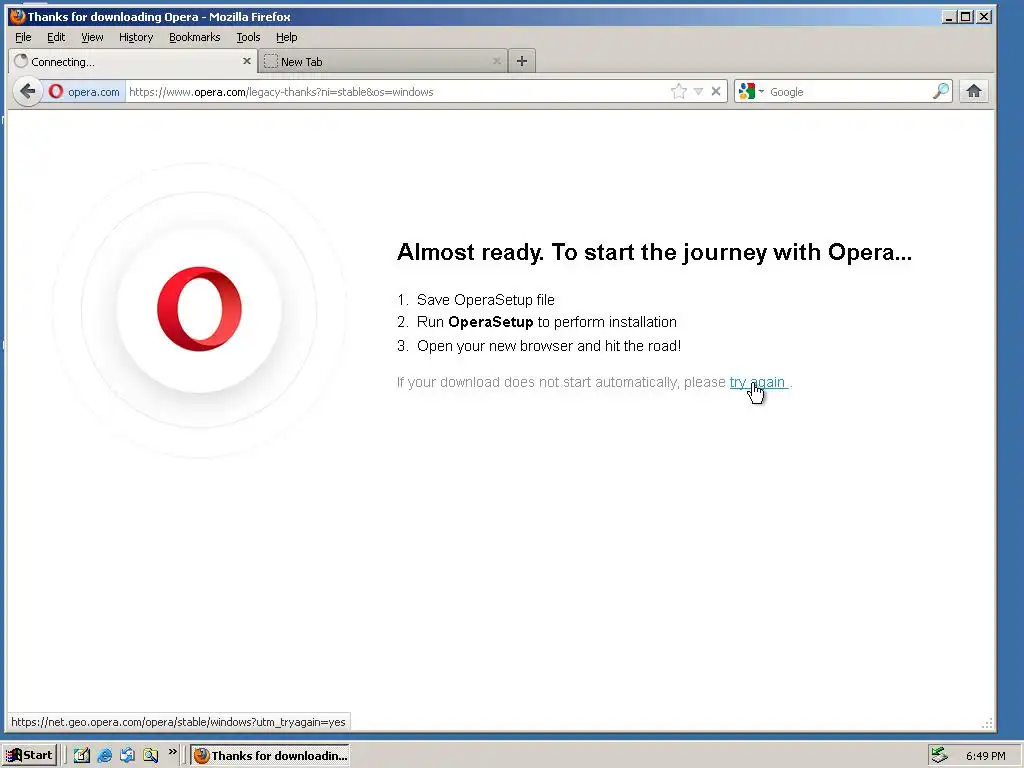The height and width of the screenshot is (768, 1024).
Task: Open the URL history dropdown arrow
Action: 698,91
